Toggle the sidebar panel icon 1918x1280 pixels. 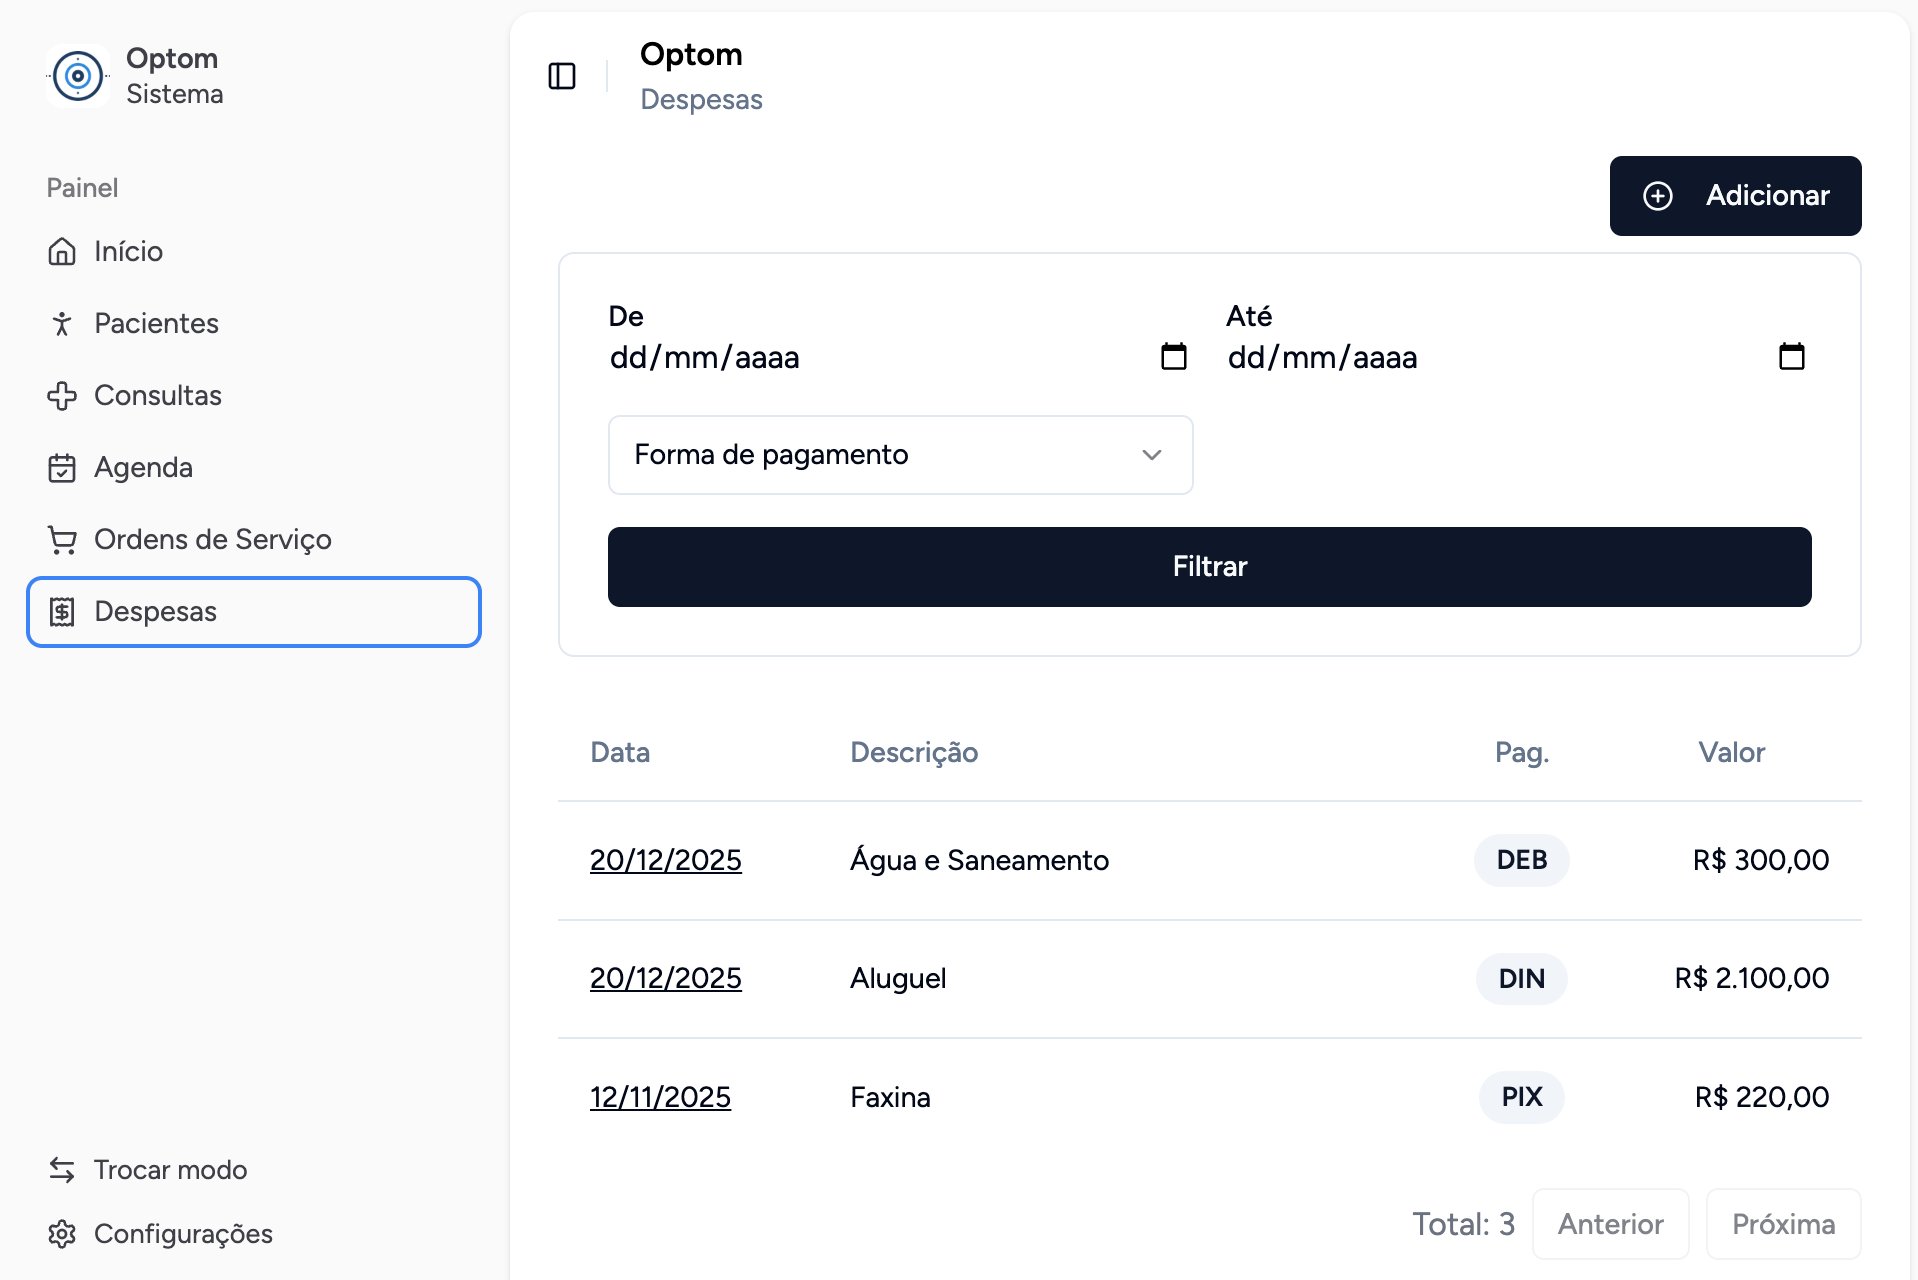[x=562, y=76]
